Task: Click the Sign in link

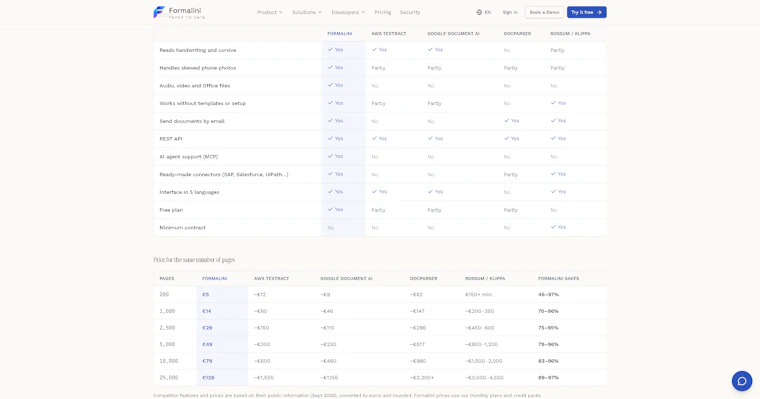Action: pos(510,12)
